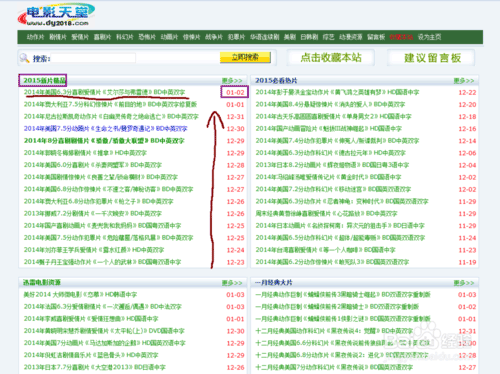Click 更多>> in 2015新片精品 section

click(232, 81)
